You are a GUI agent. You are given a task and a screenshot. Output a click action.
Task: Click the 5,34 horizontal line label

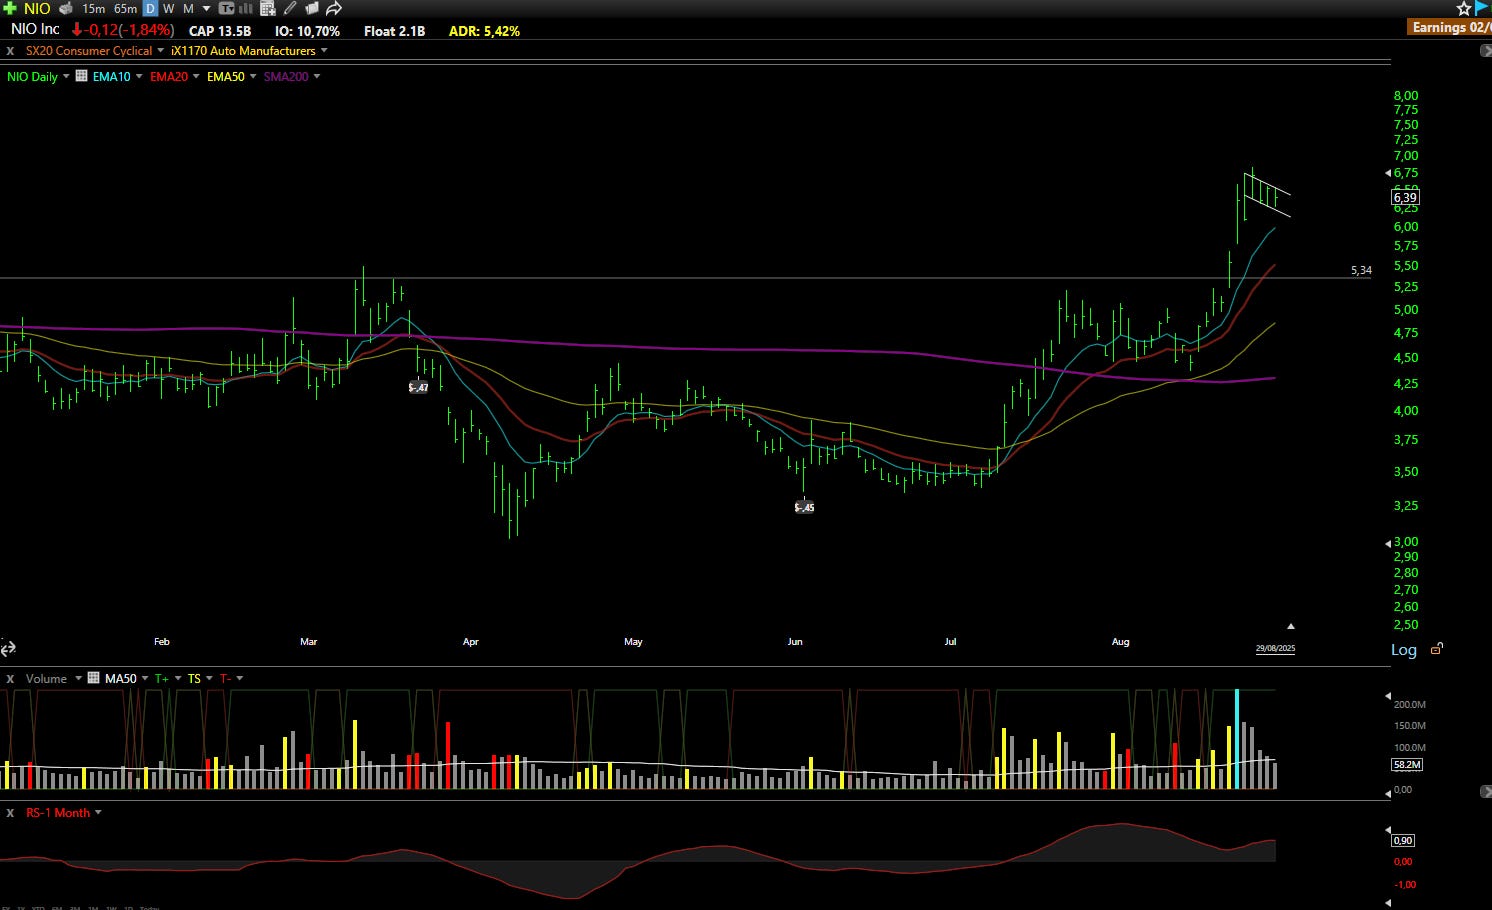(1361, 270)
